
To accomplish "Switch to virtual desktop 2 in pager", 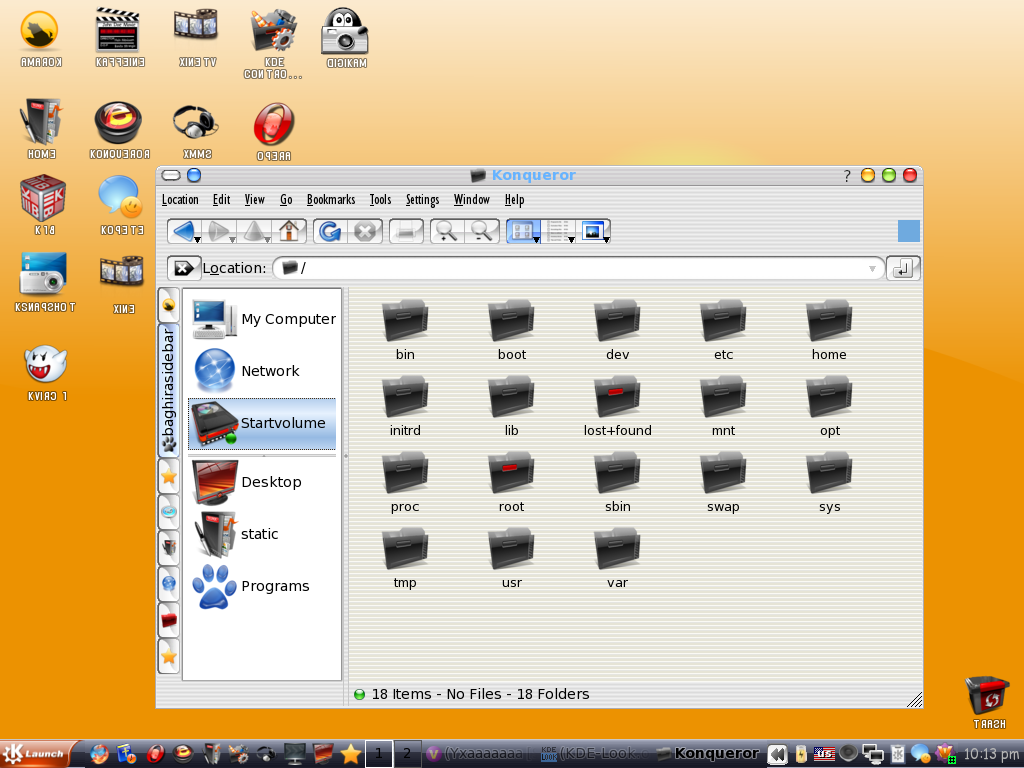I will point(407,754).
